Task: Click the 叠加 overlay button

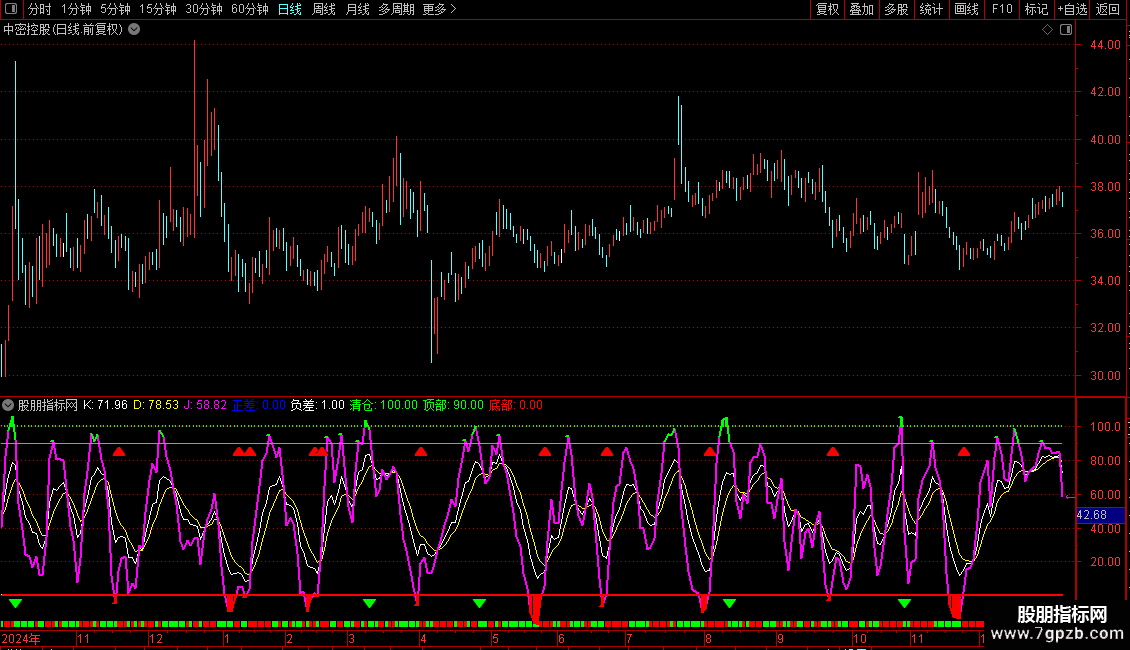Action: click(x=861, y=9)
